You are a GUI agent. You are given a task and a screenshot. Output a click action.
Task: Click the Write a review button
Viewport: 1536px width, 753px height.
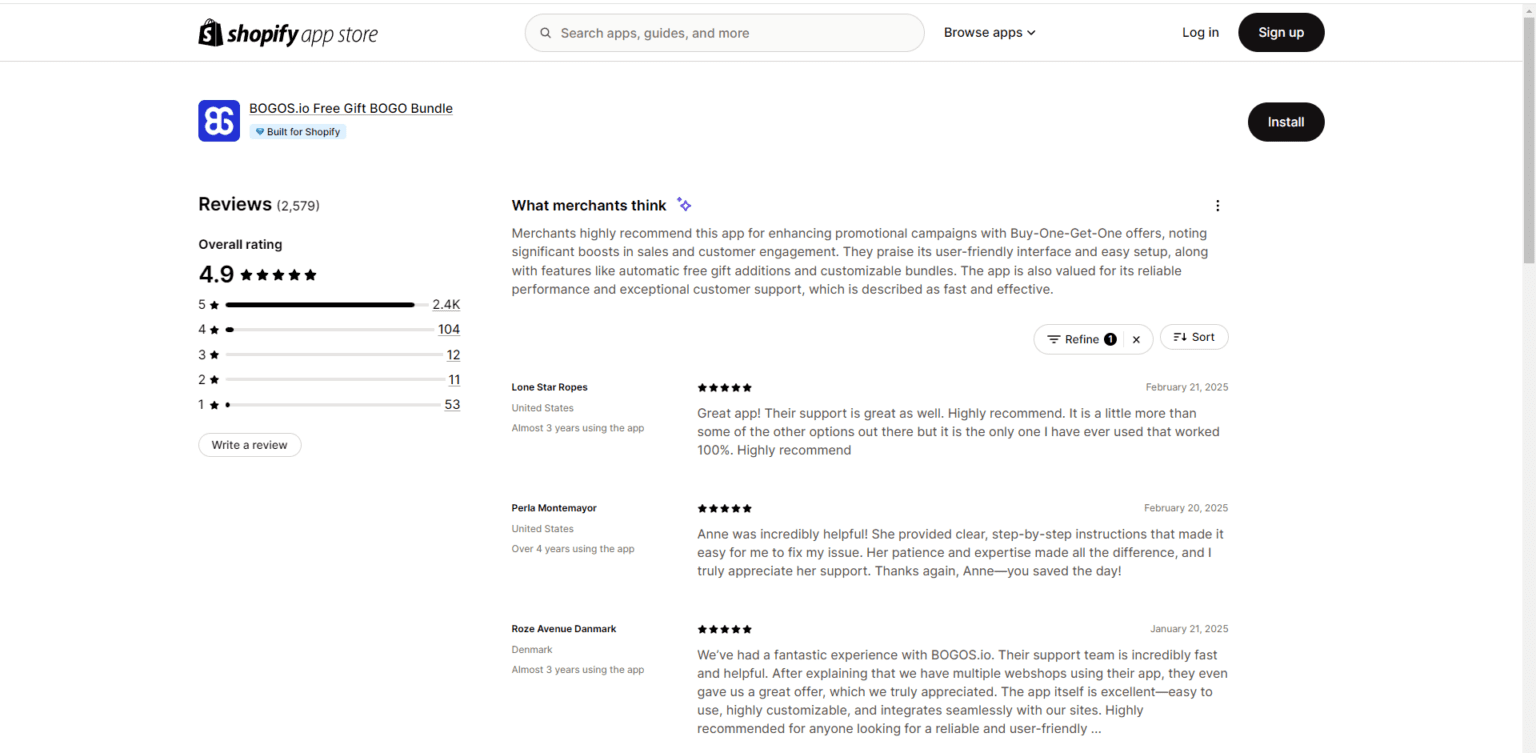pyautogui.click(x=249, y=444)
